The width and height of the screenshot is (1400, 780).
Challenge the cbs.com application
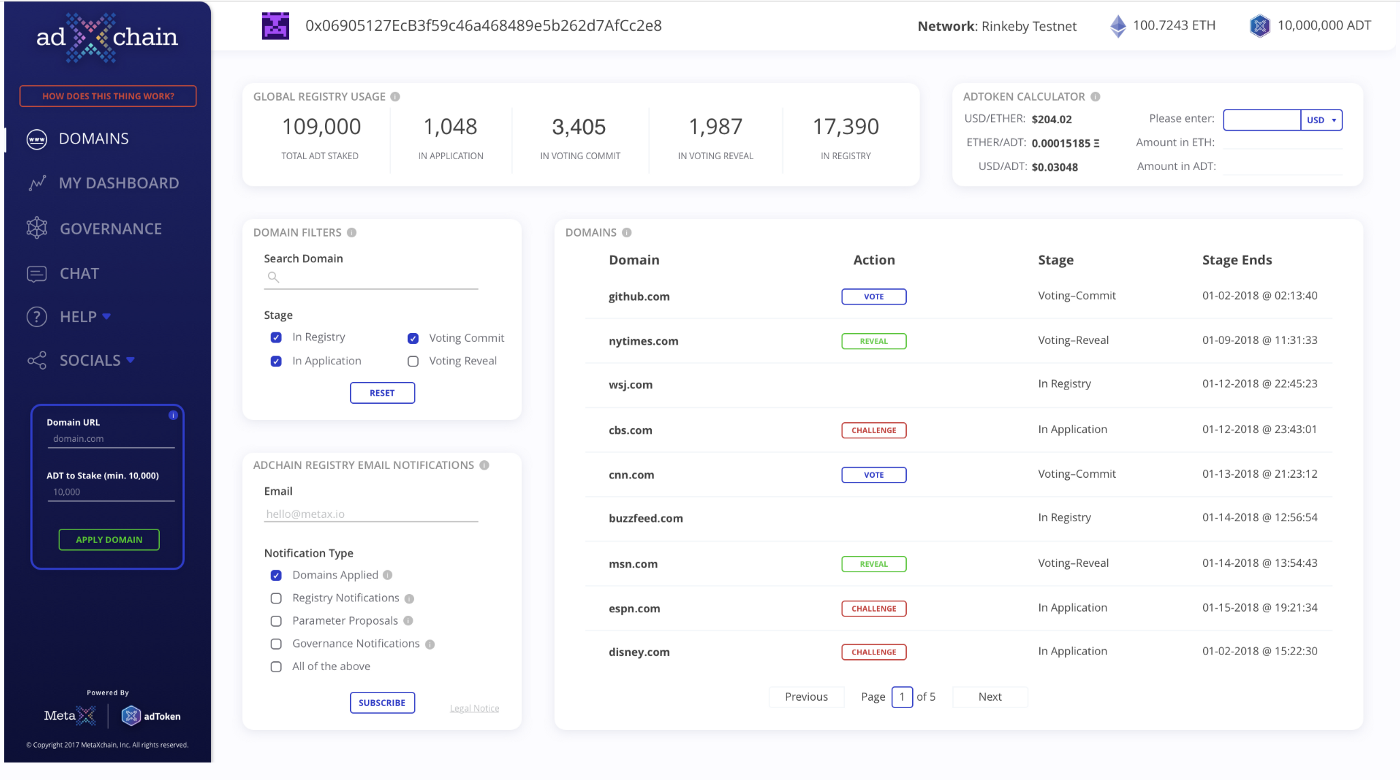click(x=874, y=431)
